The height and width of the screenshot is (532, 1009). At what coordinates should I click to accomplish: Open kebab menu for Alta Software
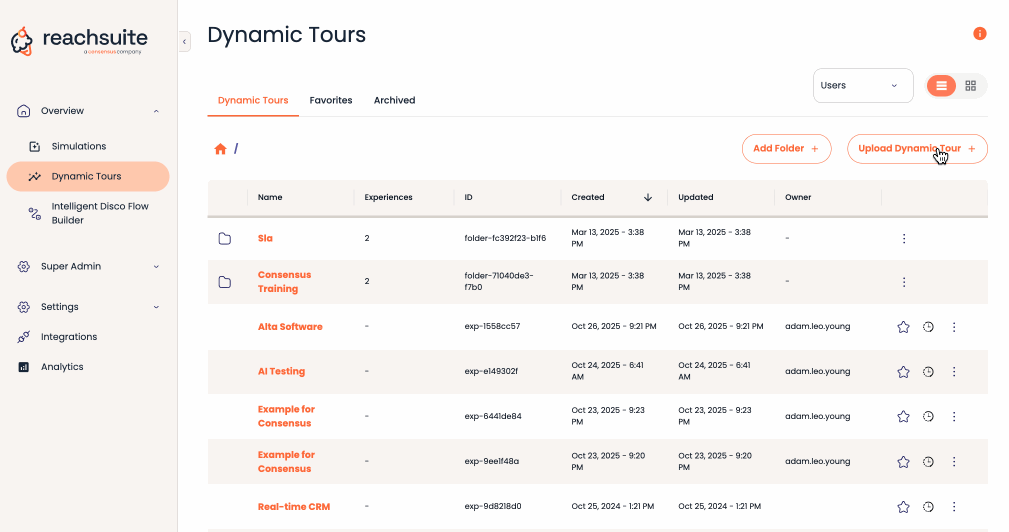(x=954, y=327)
